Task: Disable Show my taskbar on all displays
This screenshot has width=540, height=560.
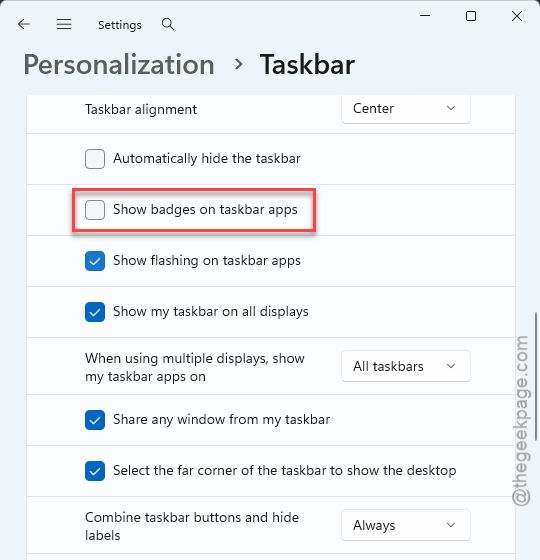Action: pyautogui.click(x=95, y=312)
